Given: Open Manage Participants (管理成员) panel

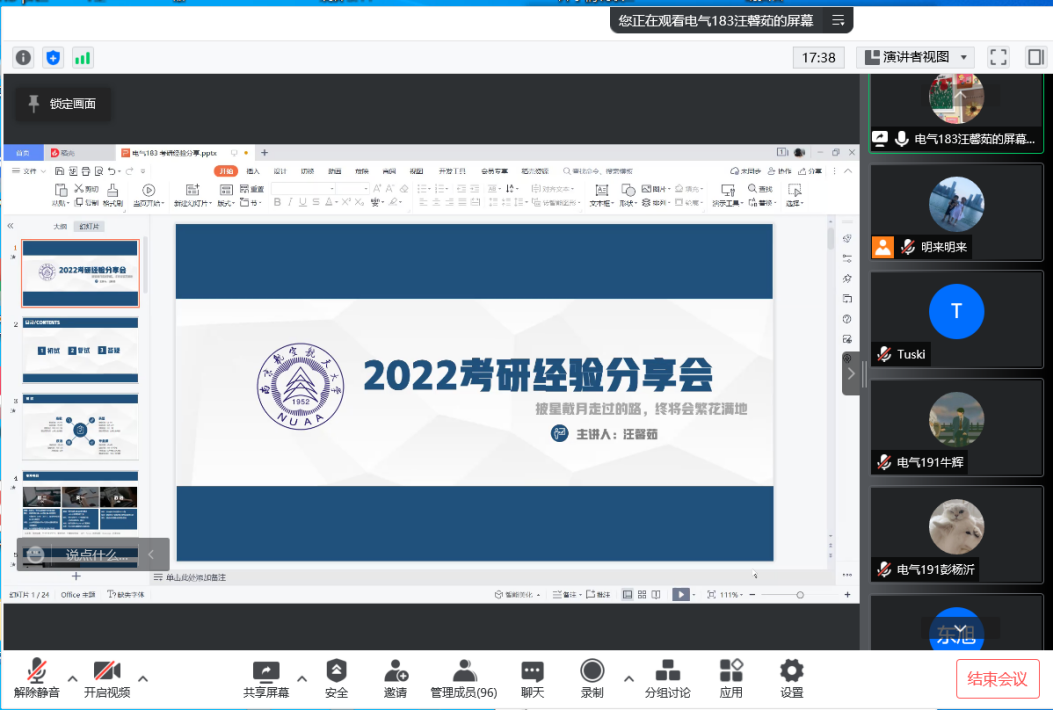Looking at the screenshot, I should (x=463, y=671).
